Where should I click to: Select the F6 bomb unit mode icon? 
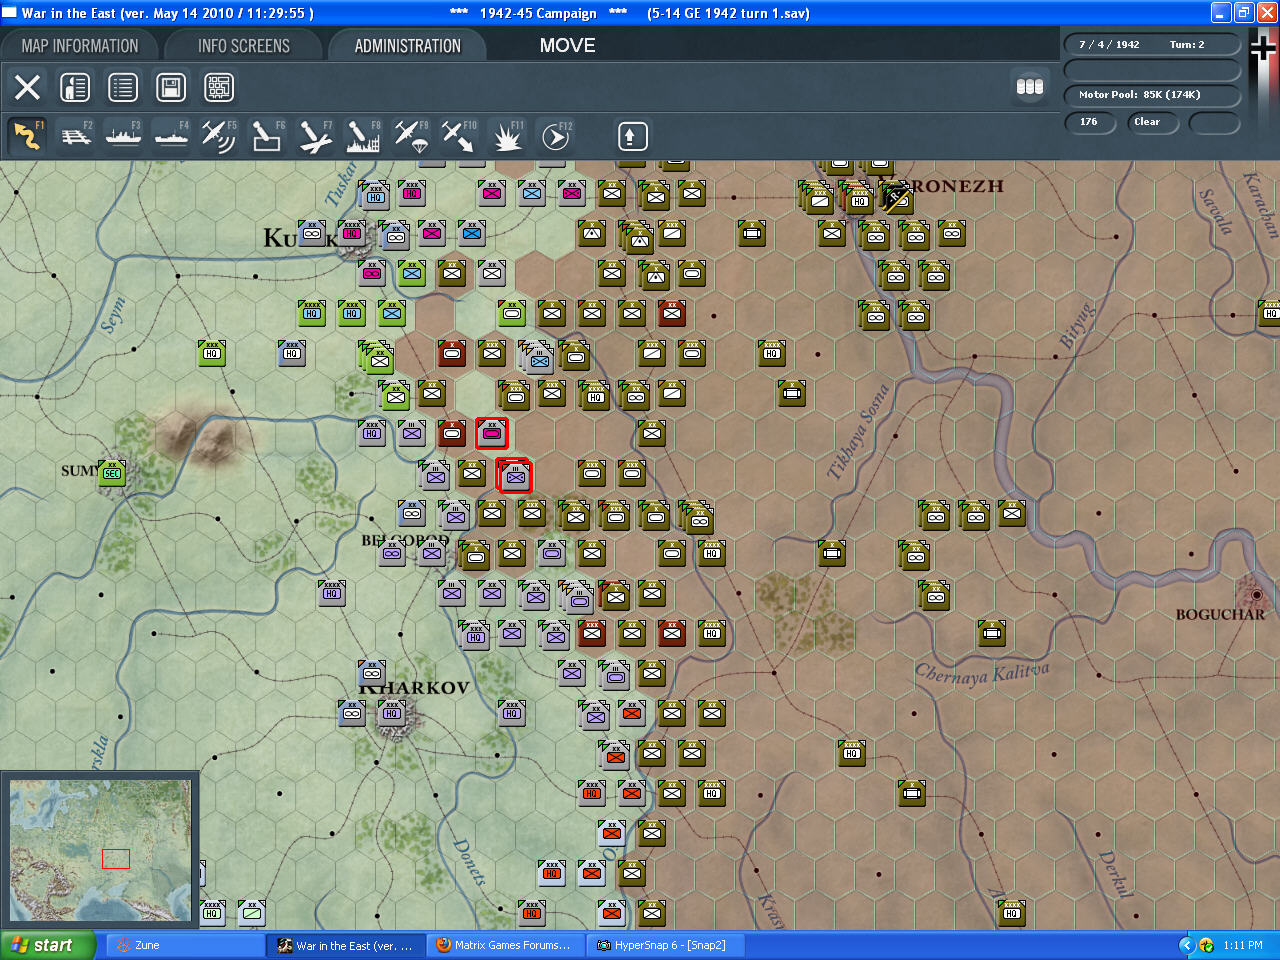(x=267, y=136)
